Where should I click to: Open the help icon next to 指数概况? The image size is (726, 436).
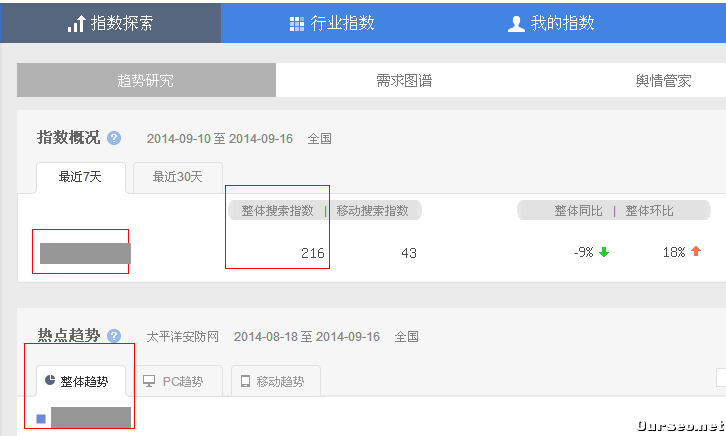[114, 138]
